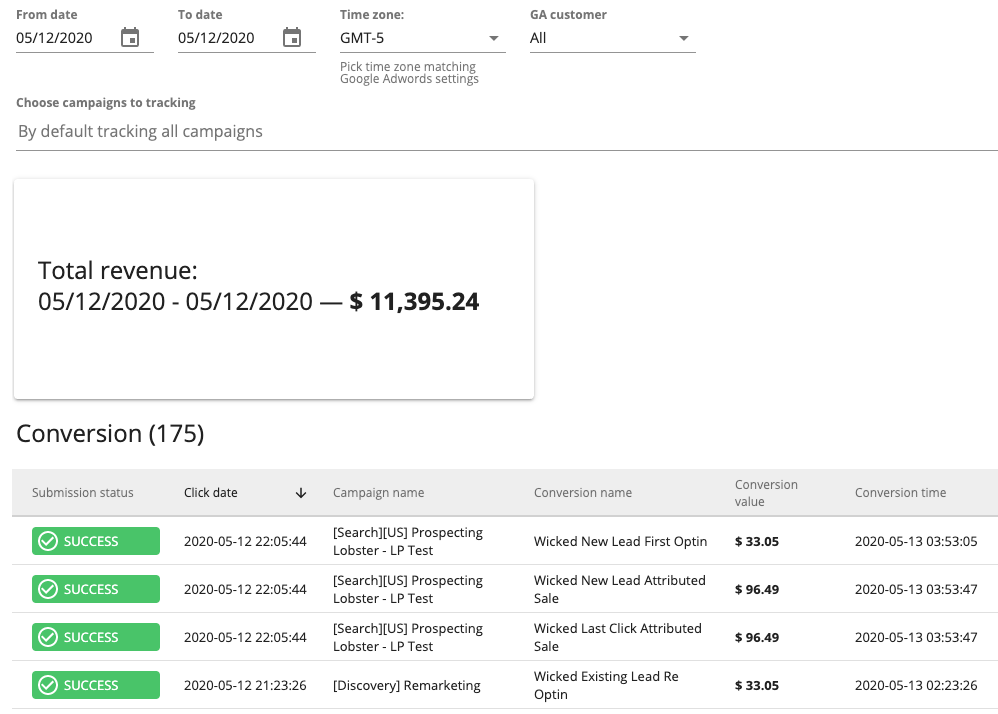Image resolution: width=998 pixels, height=714 pixels.
Task: Click the campaigns to tracking input field
Action: [x=506, y=131]
